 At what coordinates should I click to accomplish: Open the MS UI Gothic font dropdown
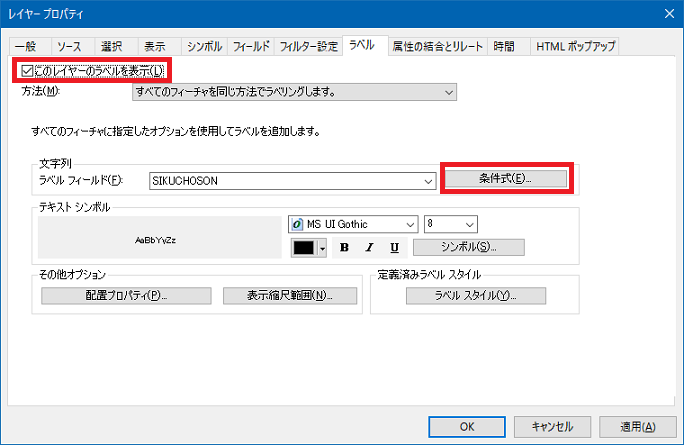coord(353,224)
